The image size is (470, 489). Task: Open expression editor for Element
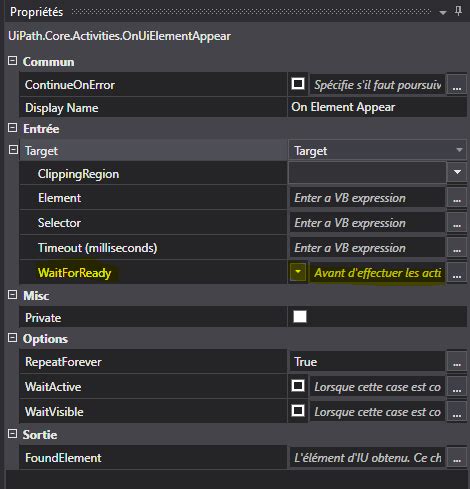(x=457, y=198)
